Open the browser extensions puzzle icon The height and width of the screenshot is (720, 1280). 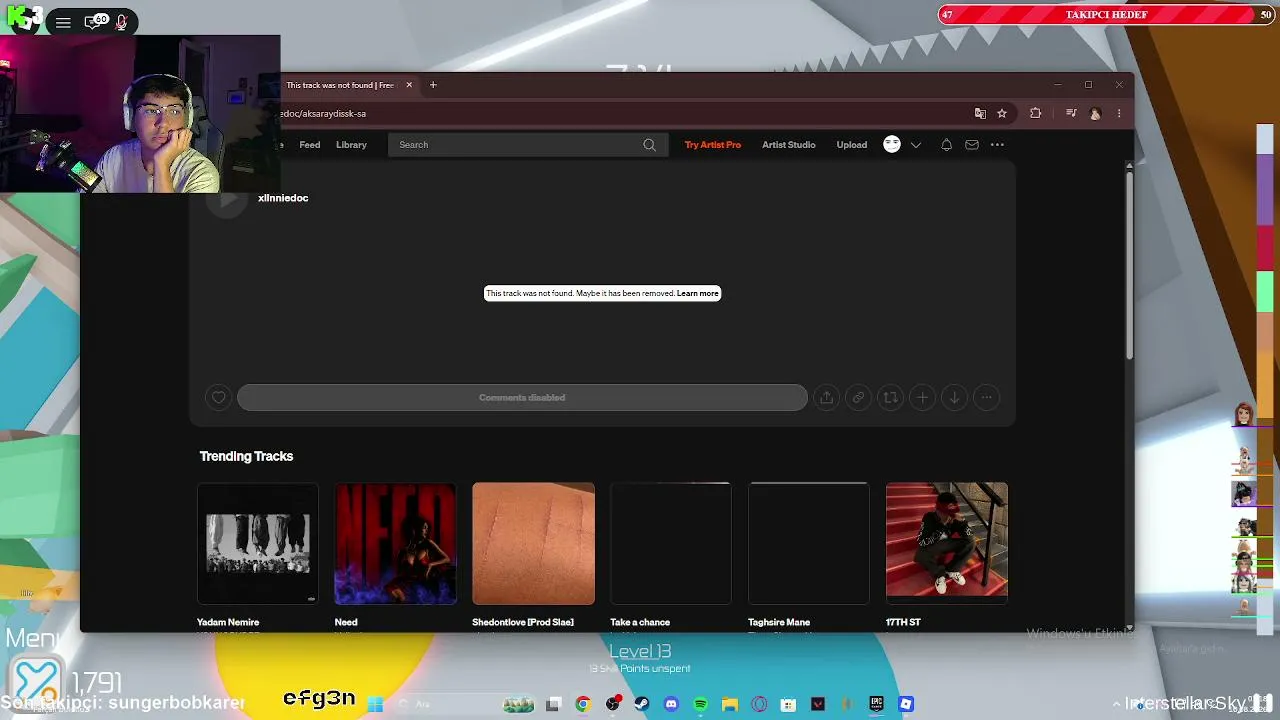tap(1035, 114)
